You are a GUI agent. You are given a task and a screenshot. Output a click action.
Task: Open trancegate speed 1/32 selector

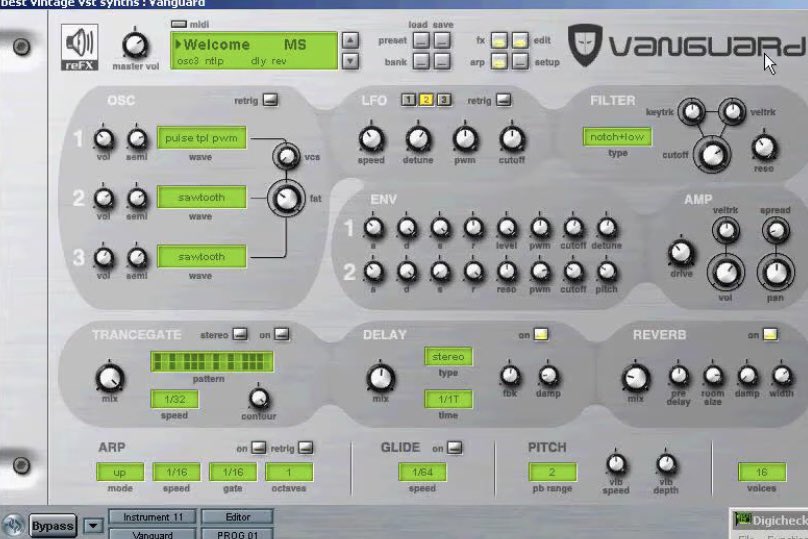coord(175,399)
